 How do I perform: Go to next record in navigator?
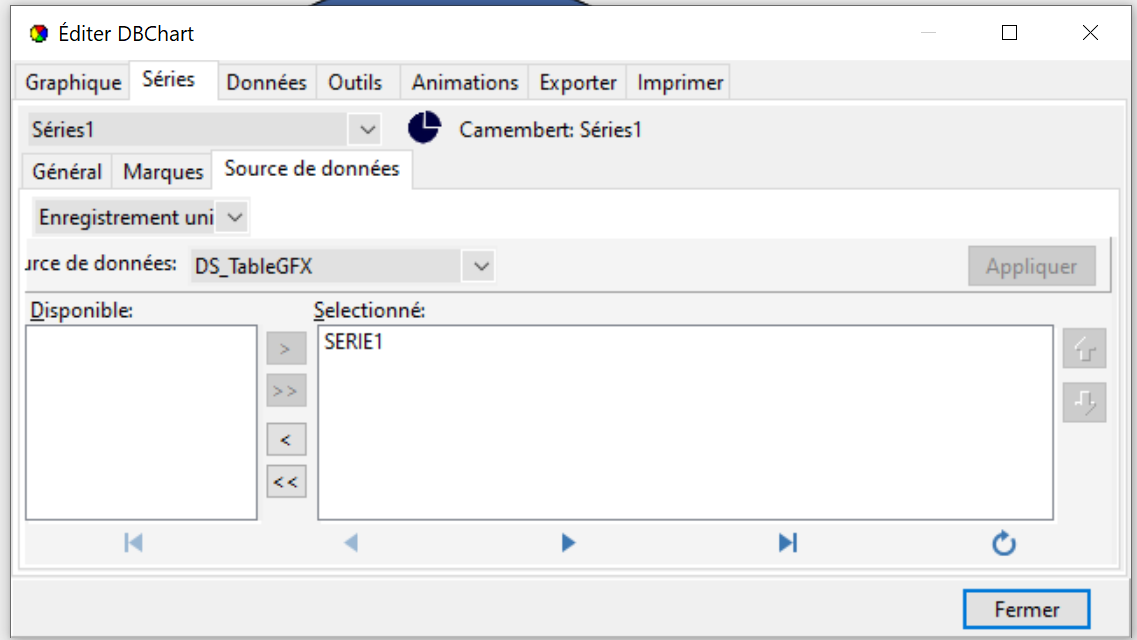[568, 543]
